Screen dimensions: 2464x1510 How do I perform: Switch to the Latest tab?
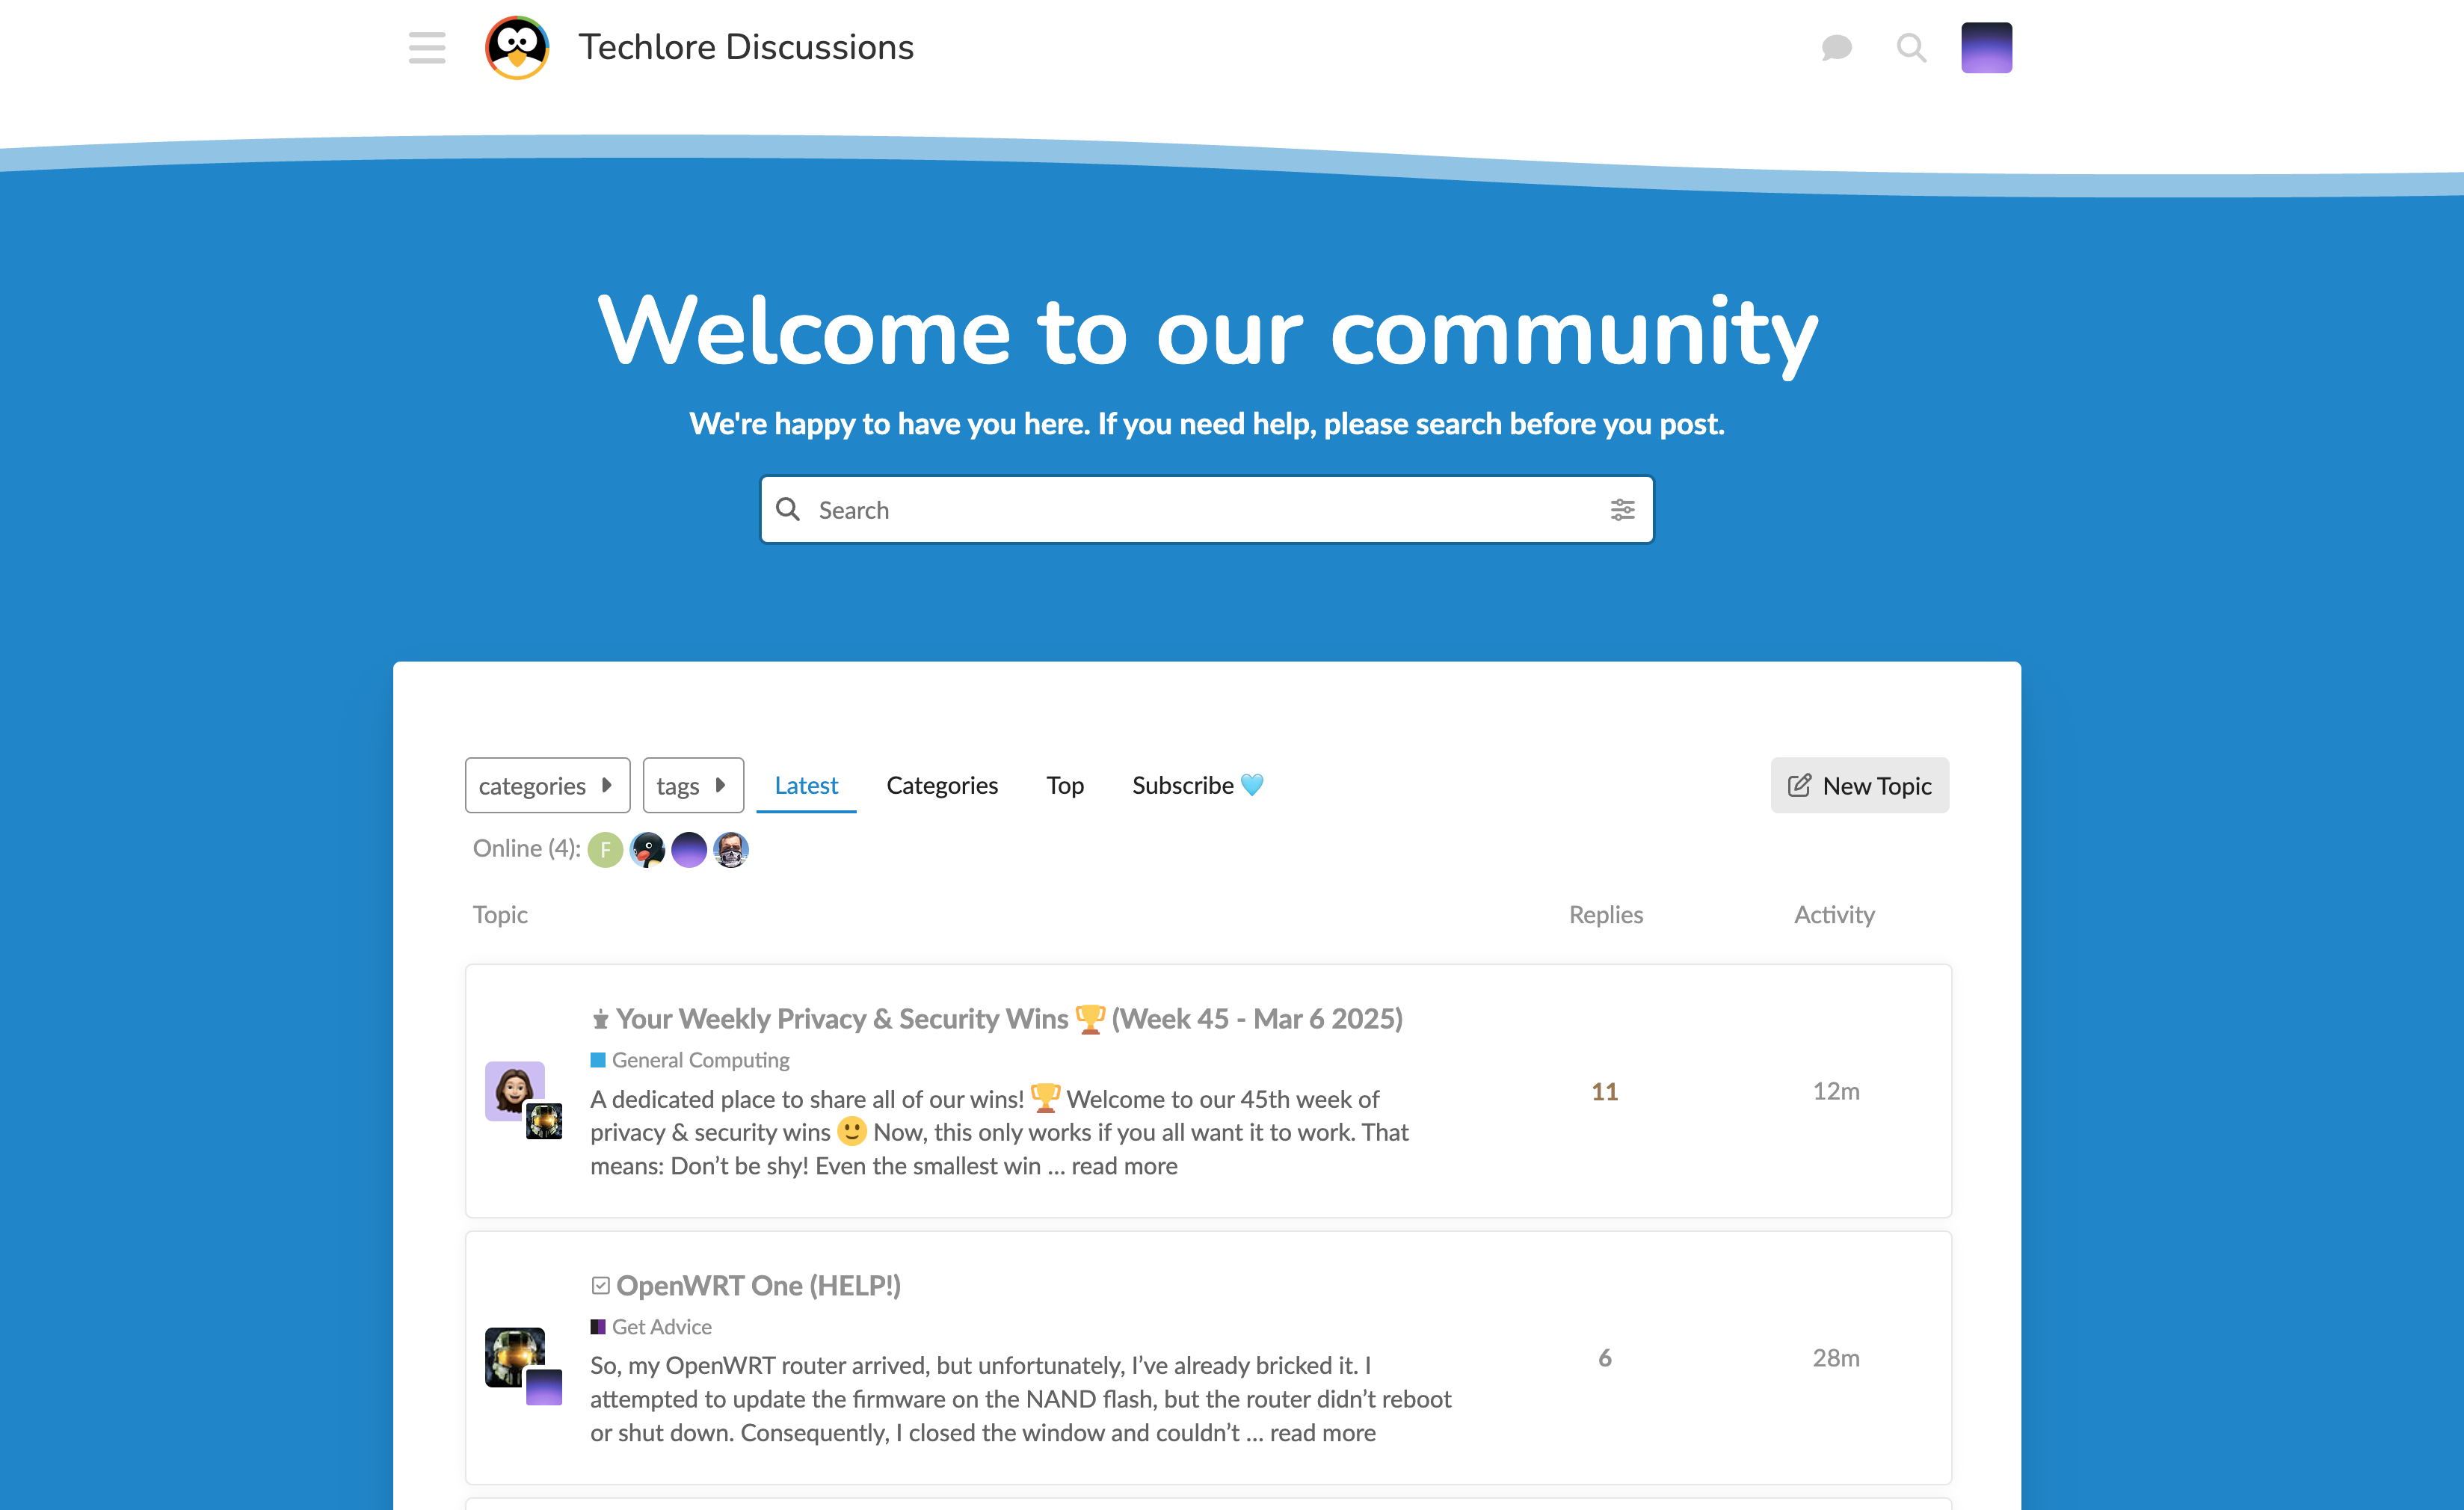click(x=806, y=786)
